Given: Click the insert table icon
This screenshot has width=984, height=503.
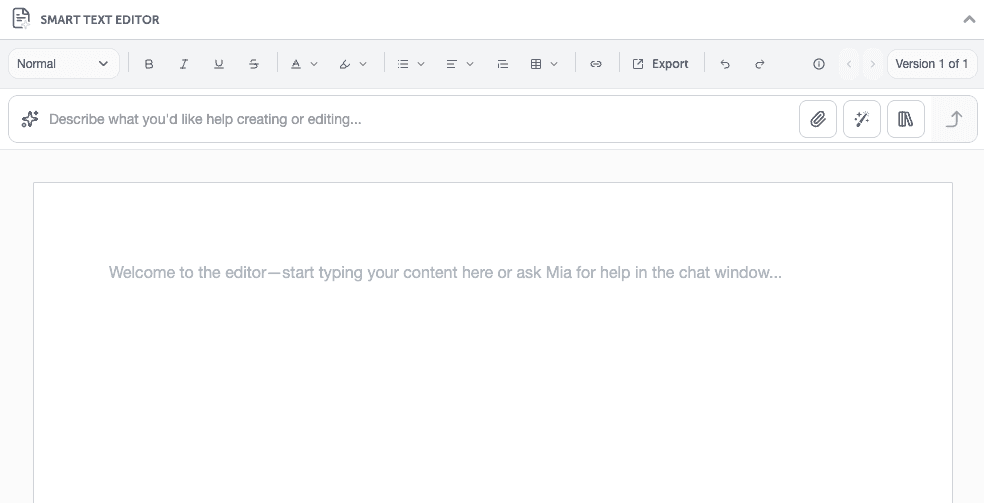Looking at the screenshot, I should (x=536, y=64).
